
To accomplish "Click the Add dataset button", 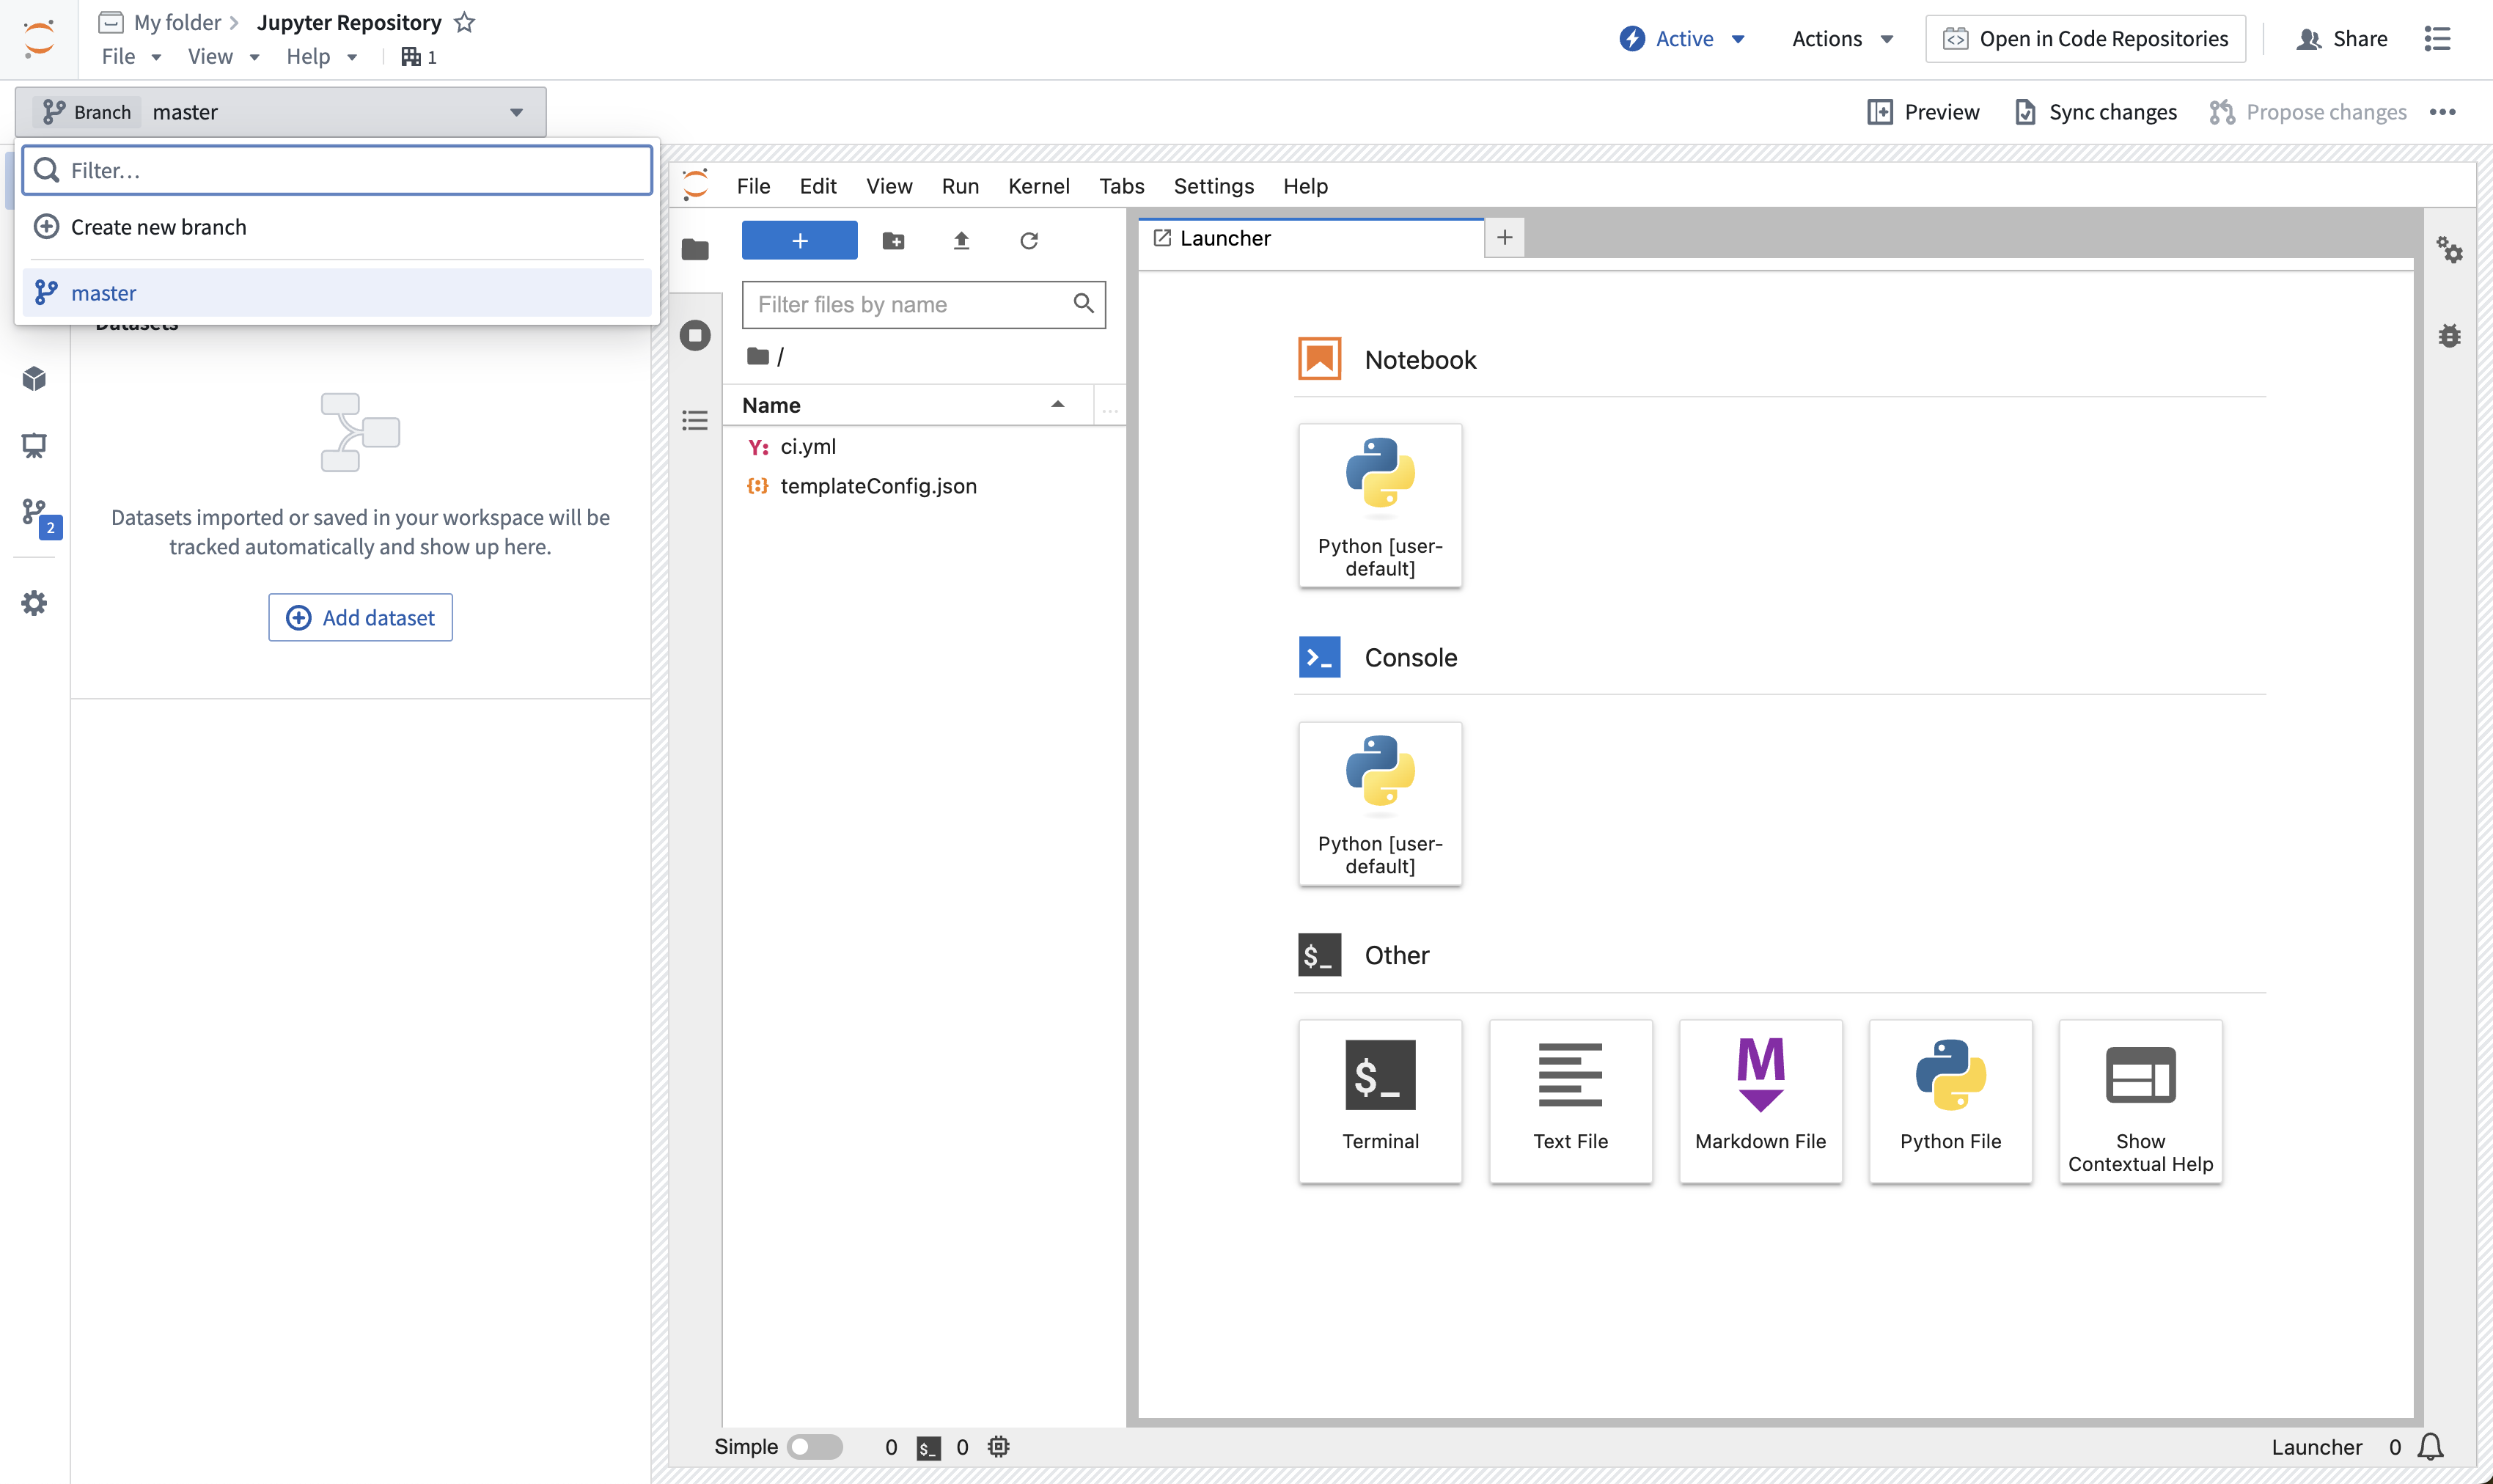I will [360, 617].
